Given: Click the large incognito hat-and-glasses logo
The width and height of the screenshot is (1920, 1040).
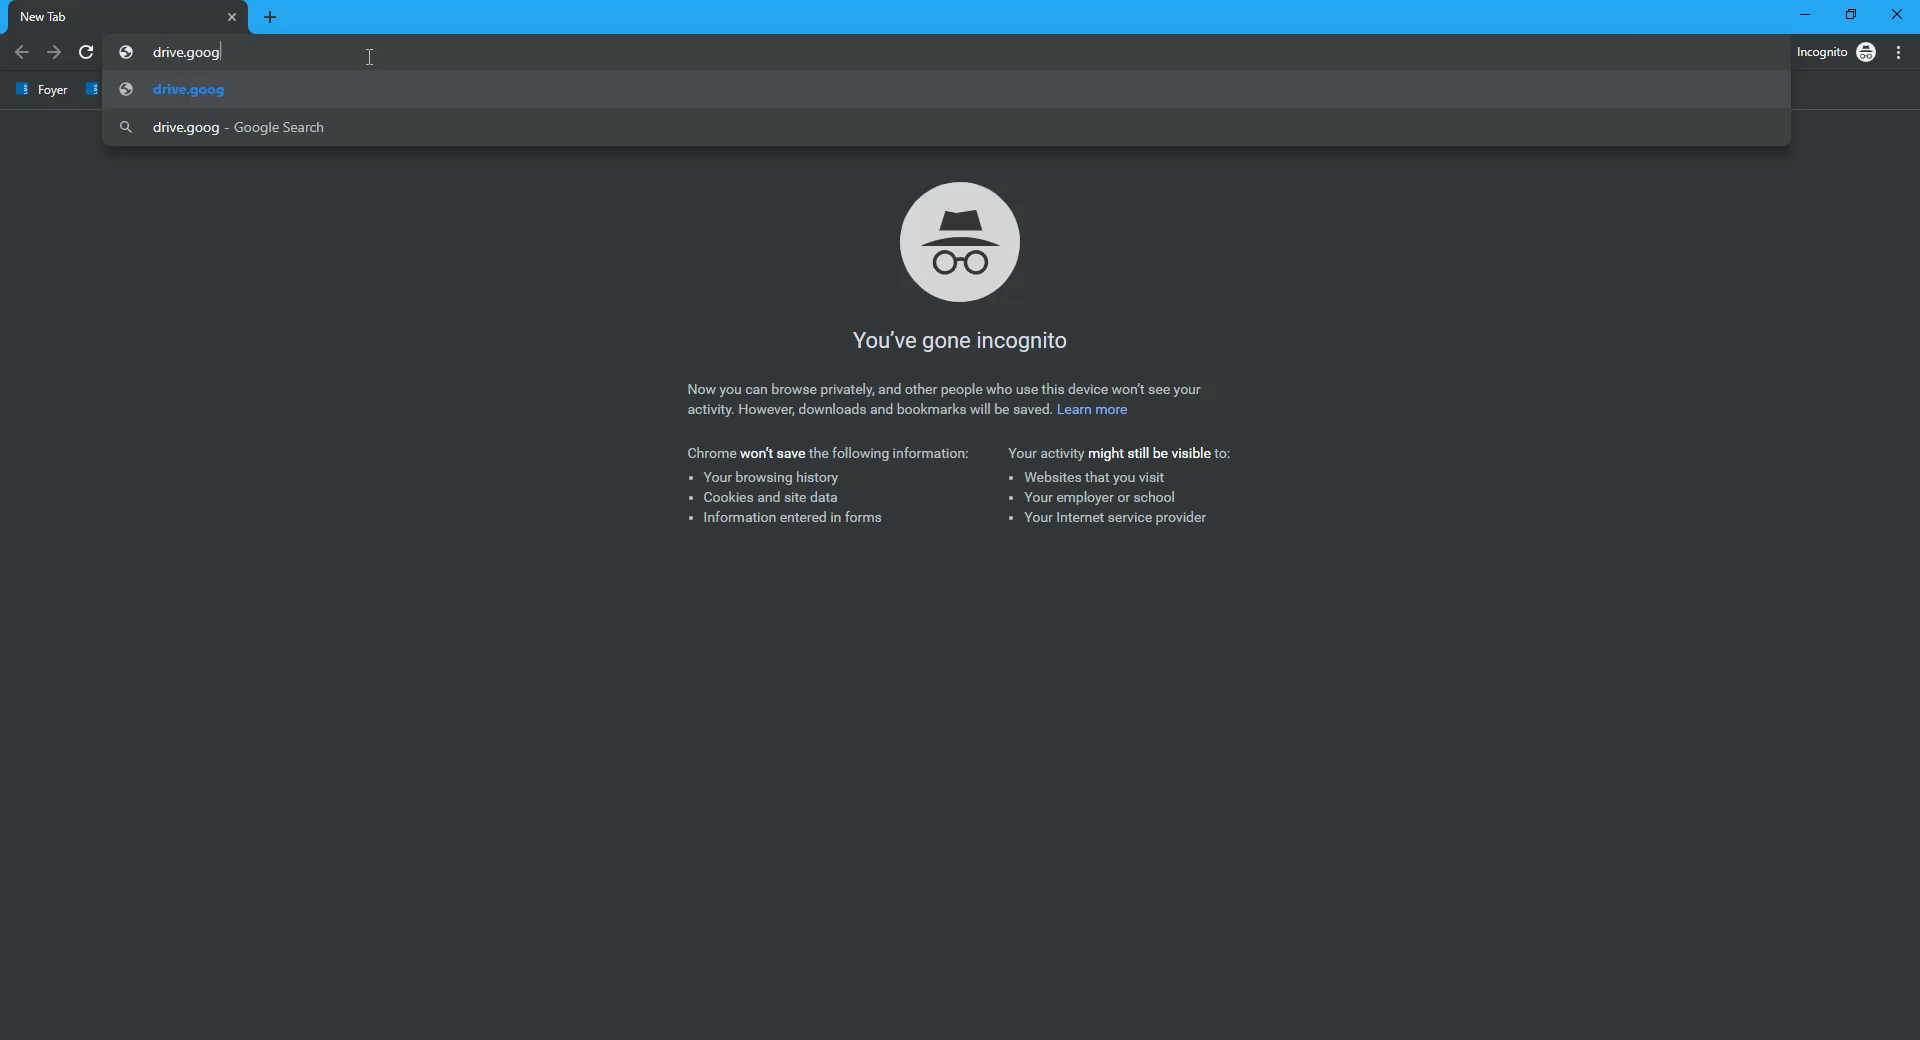Looking at the screenshot, I should (x=960, y=242).
